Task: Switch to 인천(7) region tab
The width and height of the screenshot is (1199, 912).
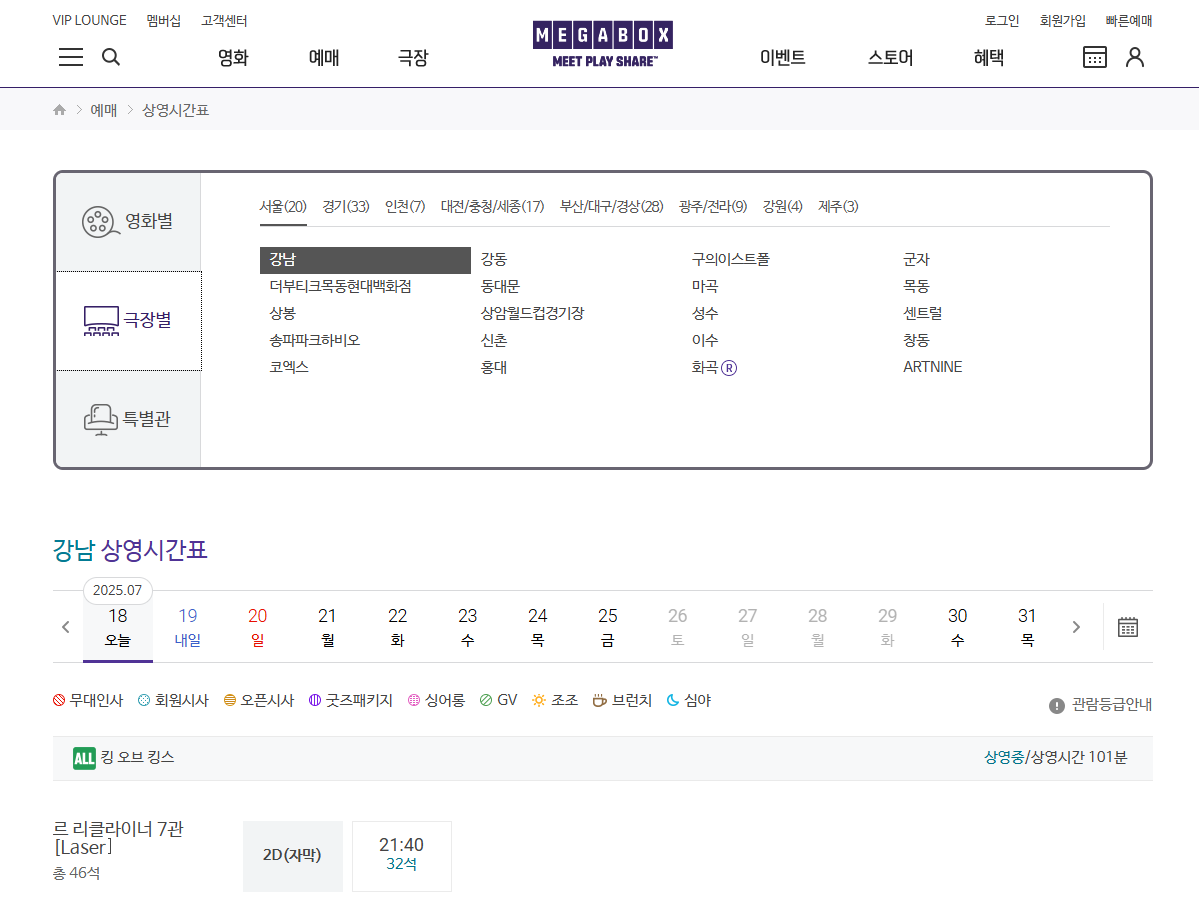Action: tap(405, 206)
